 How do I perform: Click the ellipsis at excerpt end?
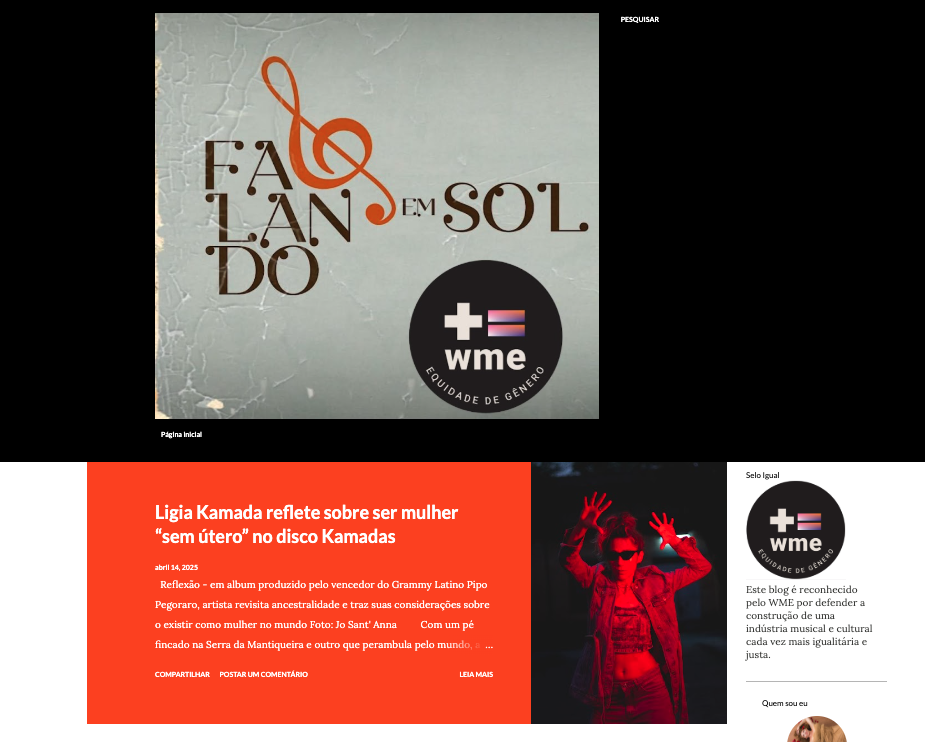tap(489, 645)
